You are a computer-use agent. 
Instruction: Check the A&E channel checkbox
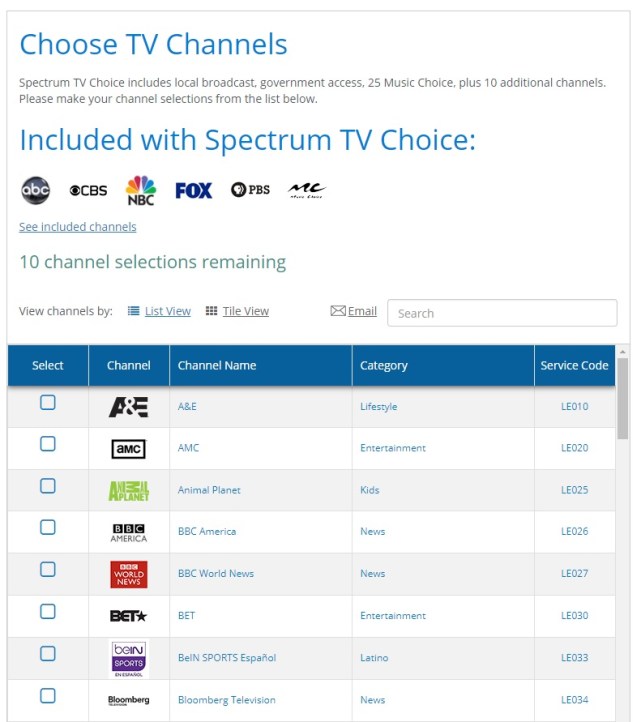(x=47, y=403)
